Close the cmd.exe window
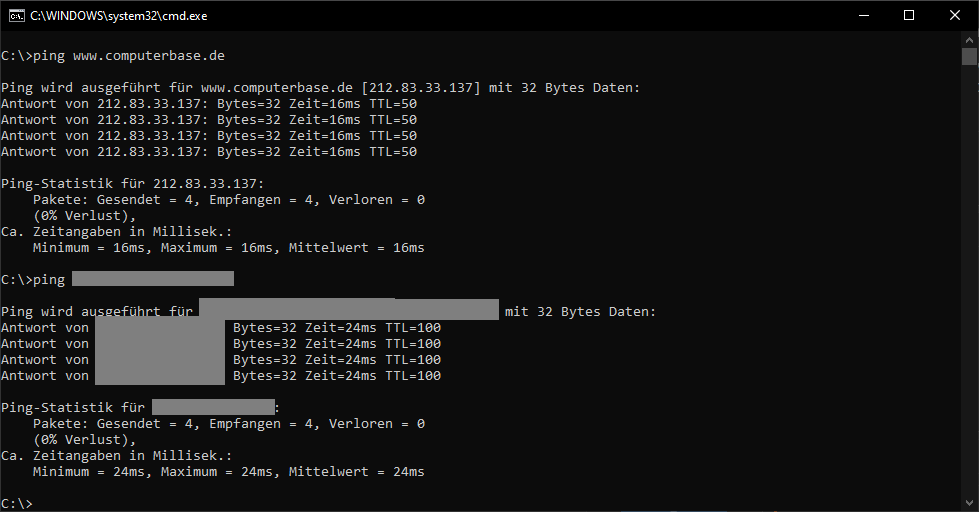979x512 pixels. pyautogui.click(x=955, y=16)
